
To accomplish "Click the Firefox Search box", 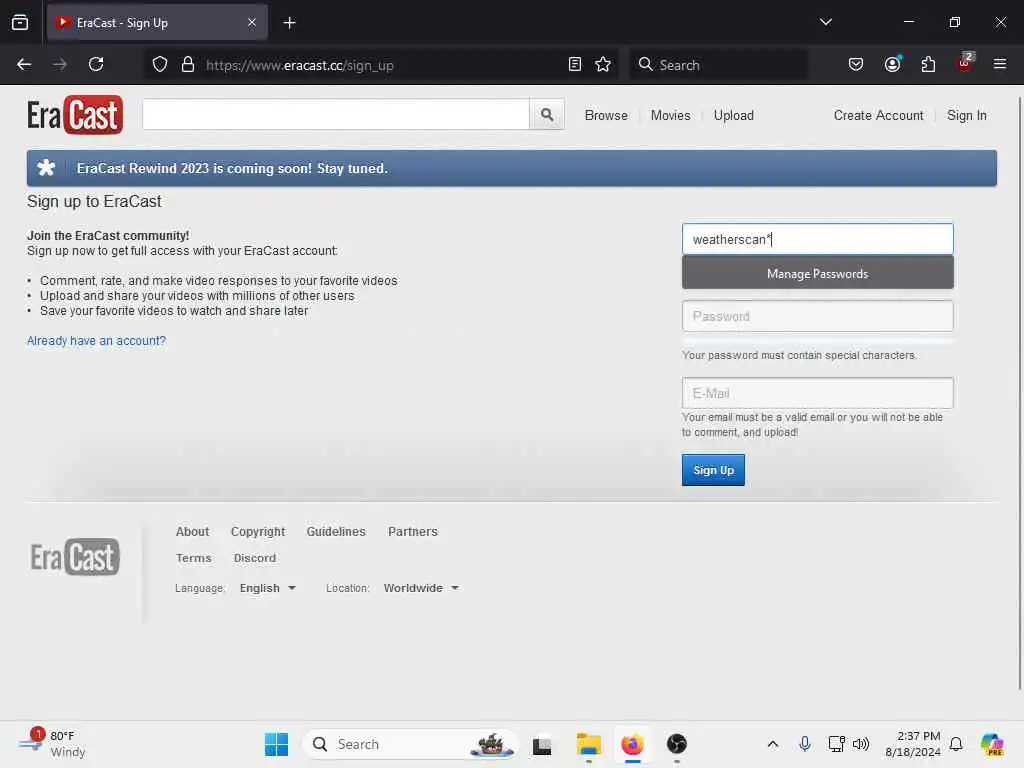I will [x=718, y=65].
